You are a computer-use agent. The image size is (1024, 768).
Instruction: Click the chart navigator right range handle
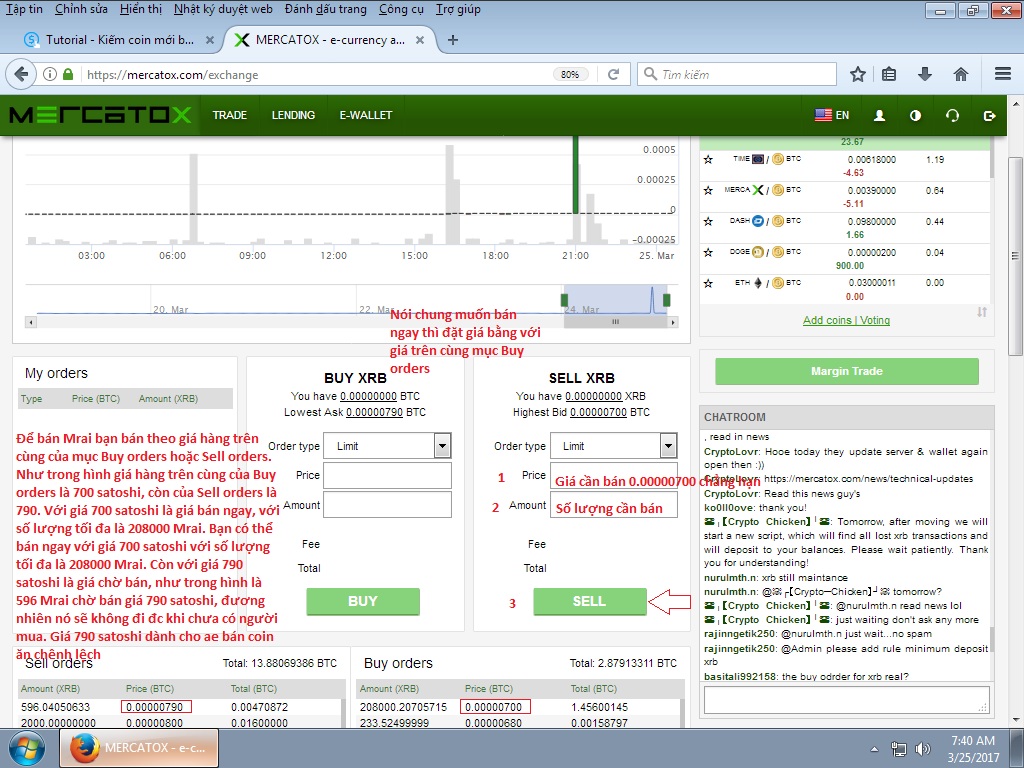coord(666,300)
